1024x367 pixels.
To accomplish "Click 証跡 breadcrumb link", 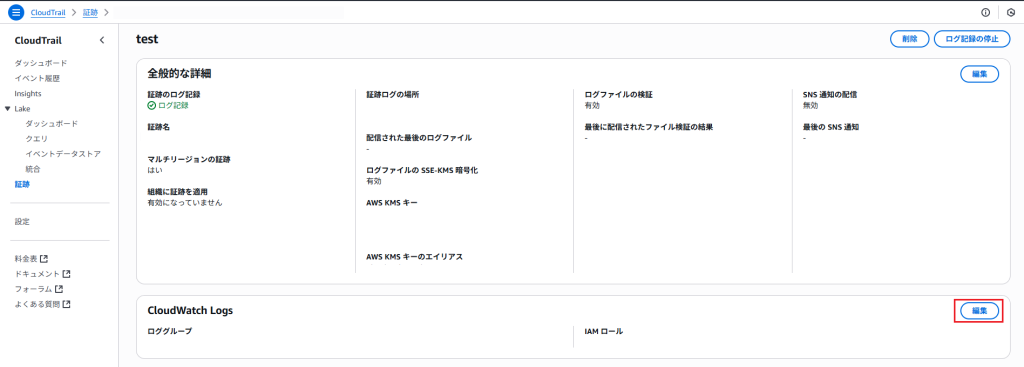I will click(x=90, y=12).
